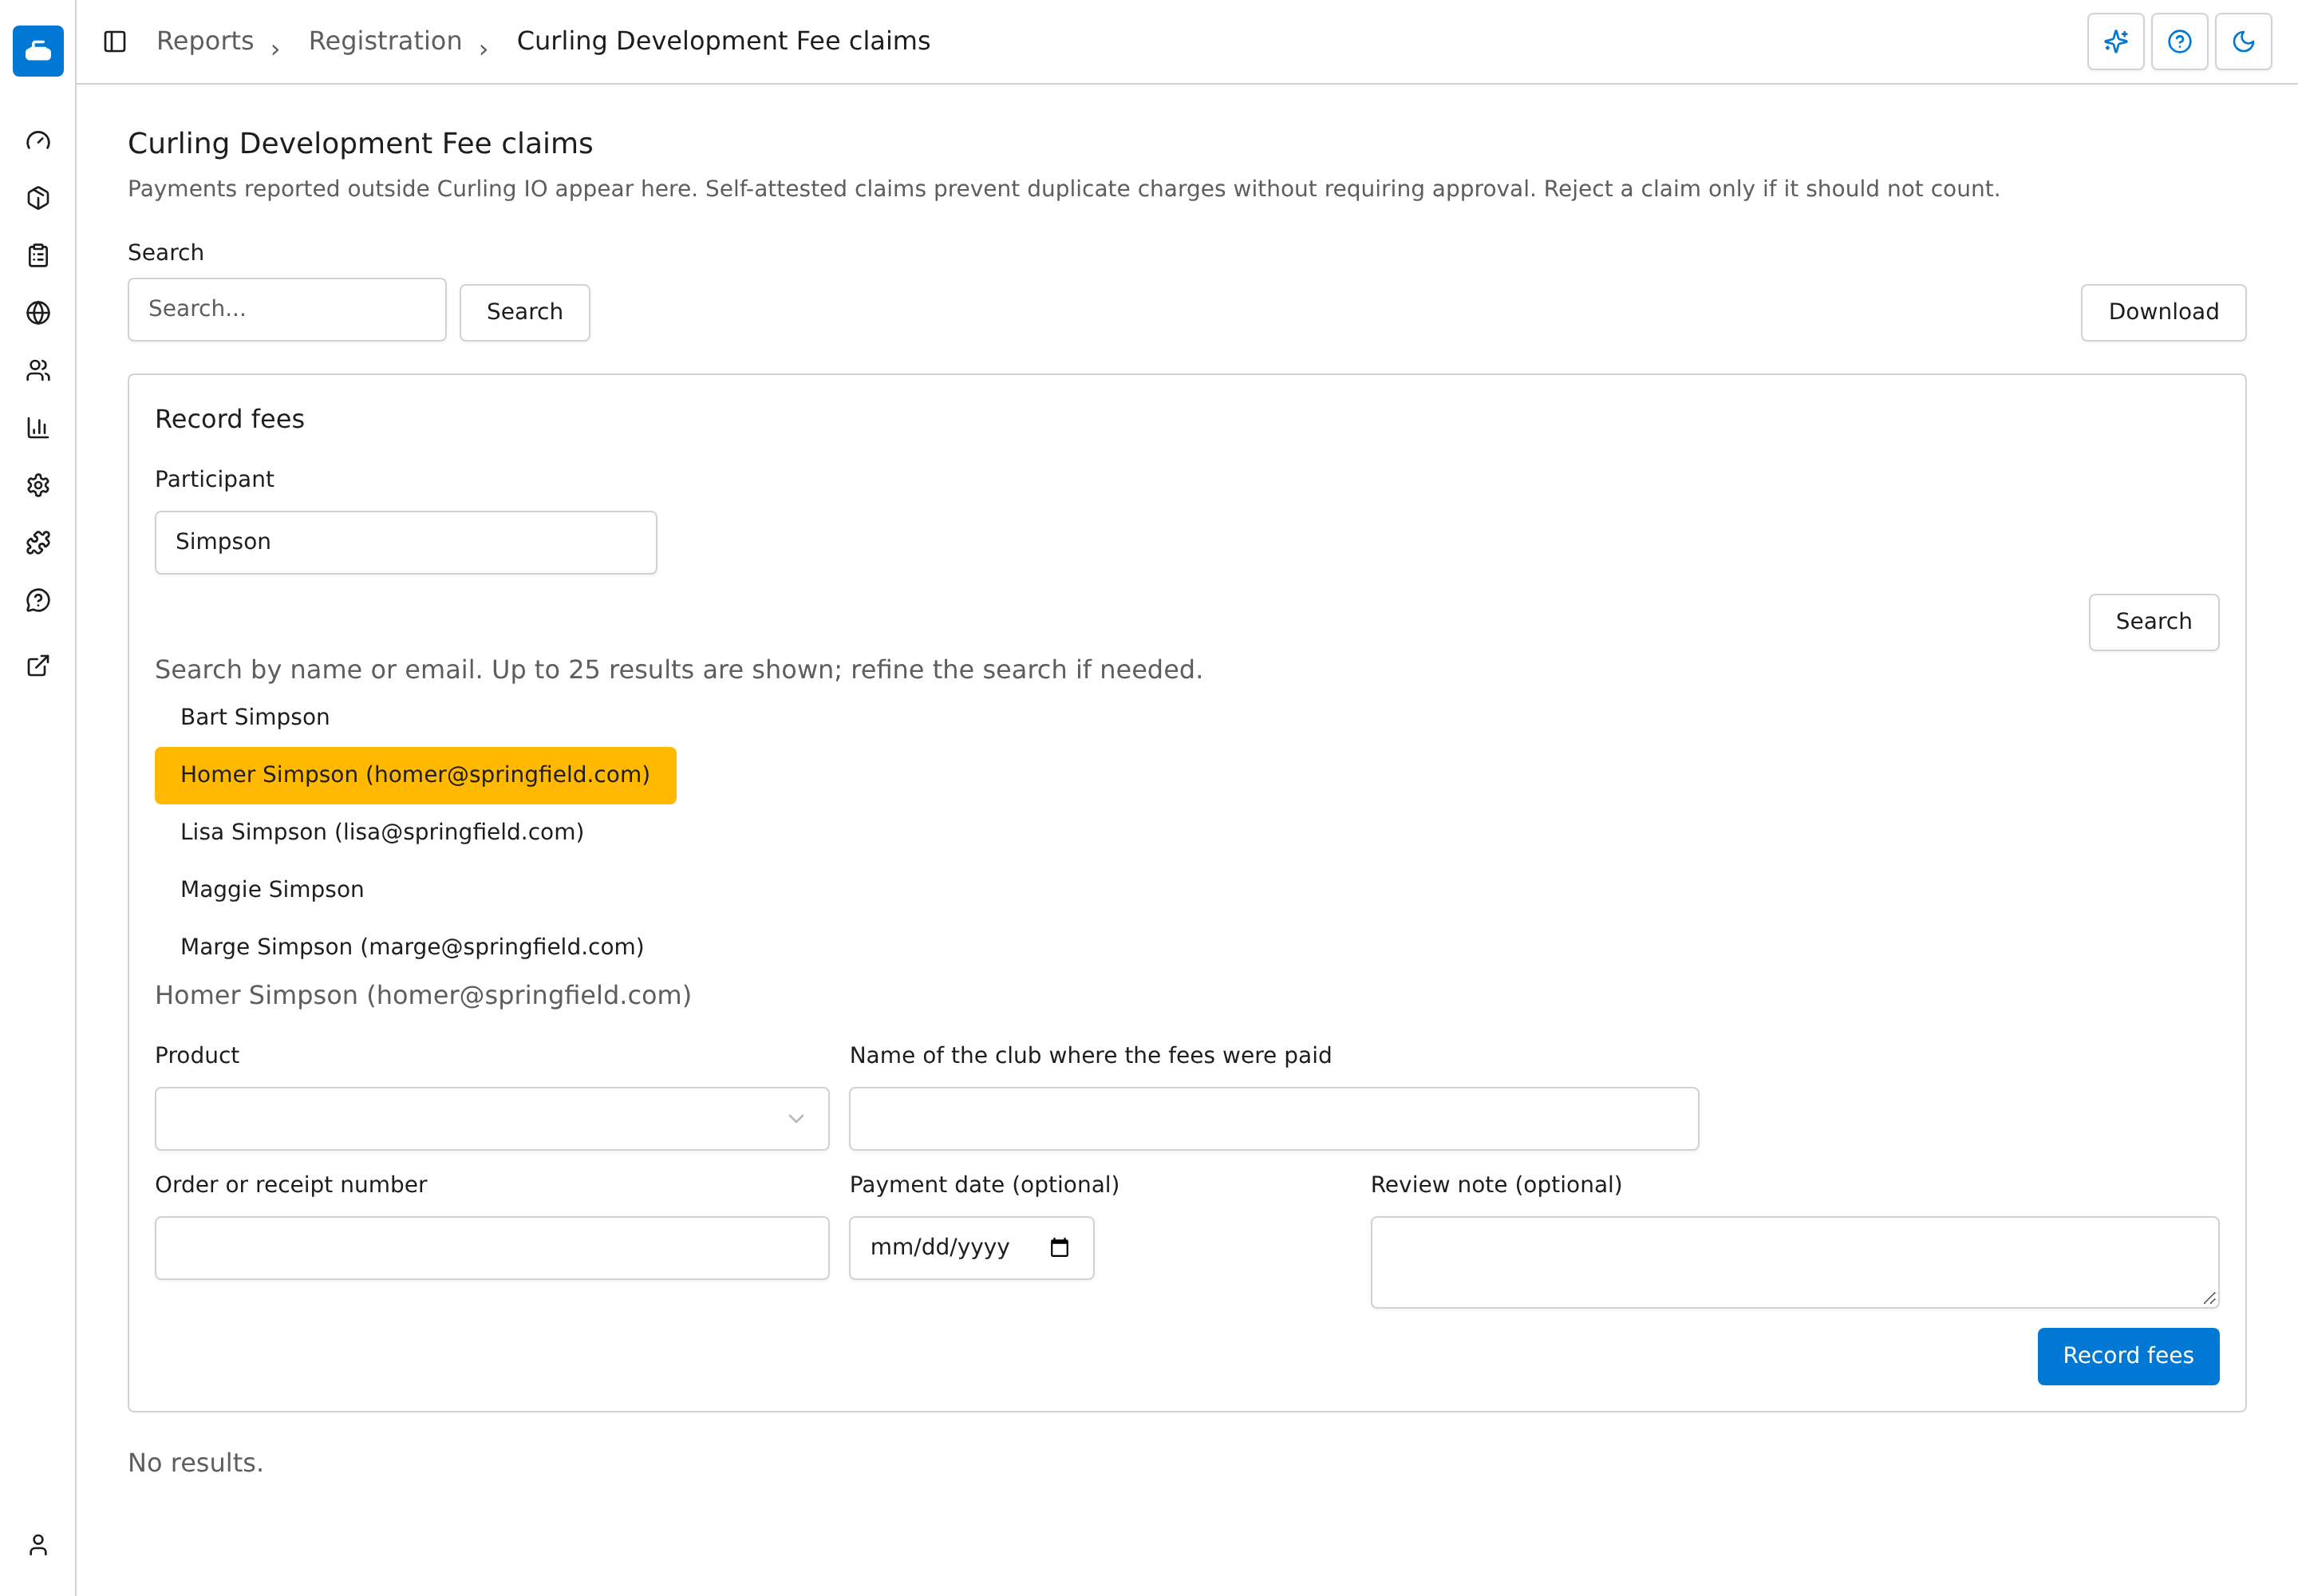The width and height of the screenshot is (2298, 1596).
Task: Open the settings gear icon in sidebar
Action: [x=38, y=486]
